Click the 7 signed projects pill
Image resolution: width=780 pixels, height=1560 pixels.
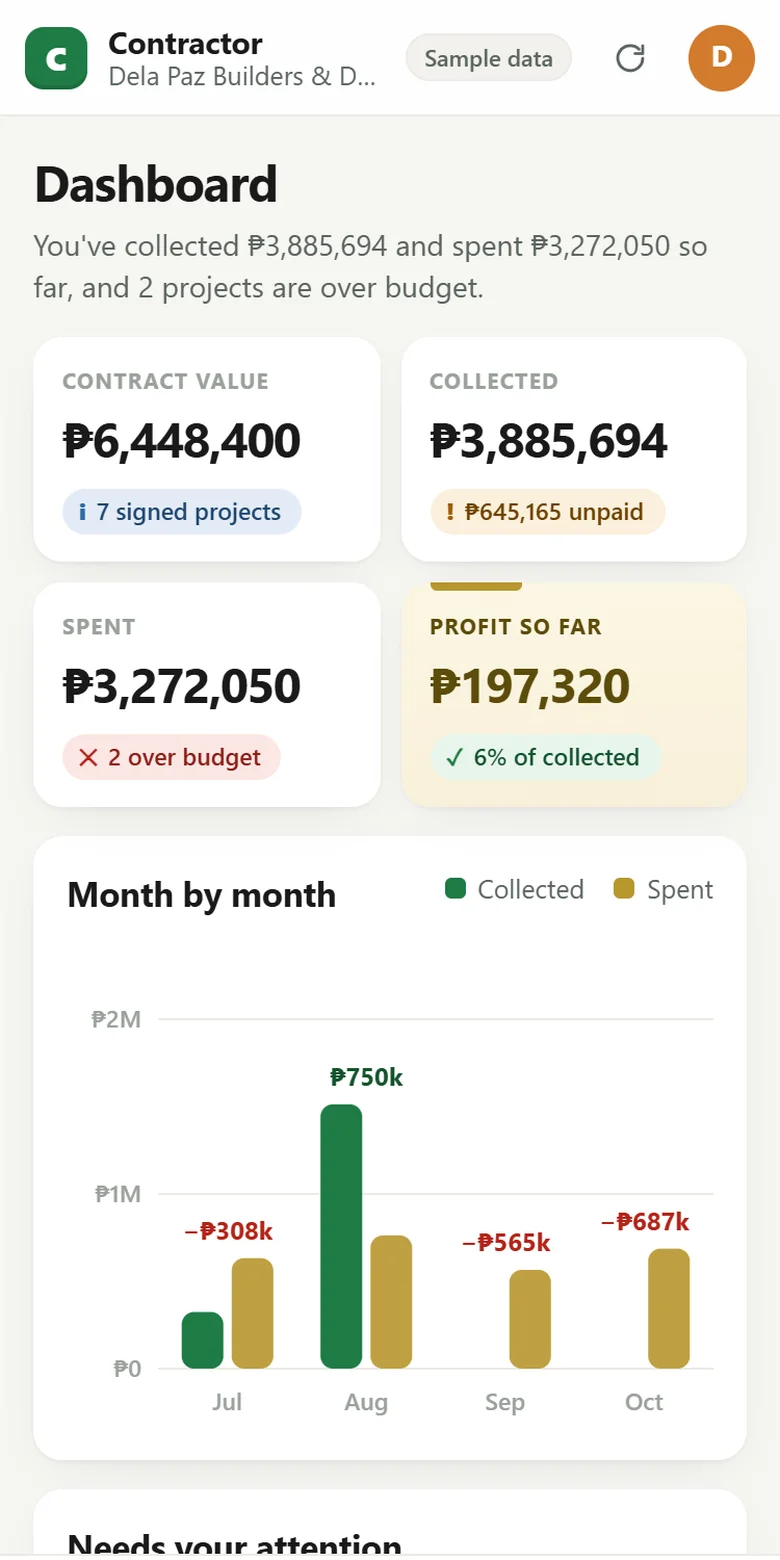pyautogui.click(x=181, y=512)
